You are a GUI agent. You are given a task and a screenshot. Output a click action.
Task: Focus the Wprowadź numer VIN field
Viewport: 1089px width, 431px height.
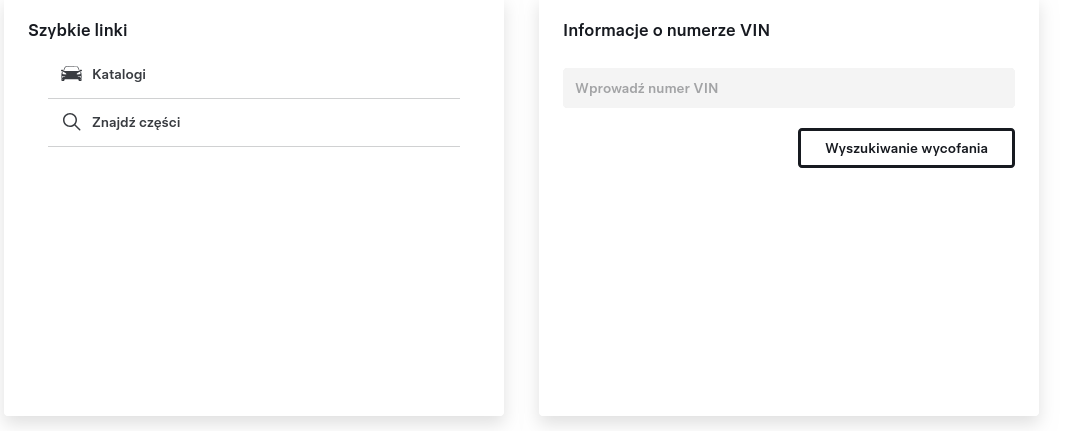click(x=788, y=88)
